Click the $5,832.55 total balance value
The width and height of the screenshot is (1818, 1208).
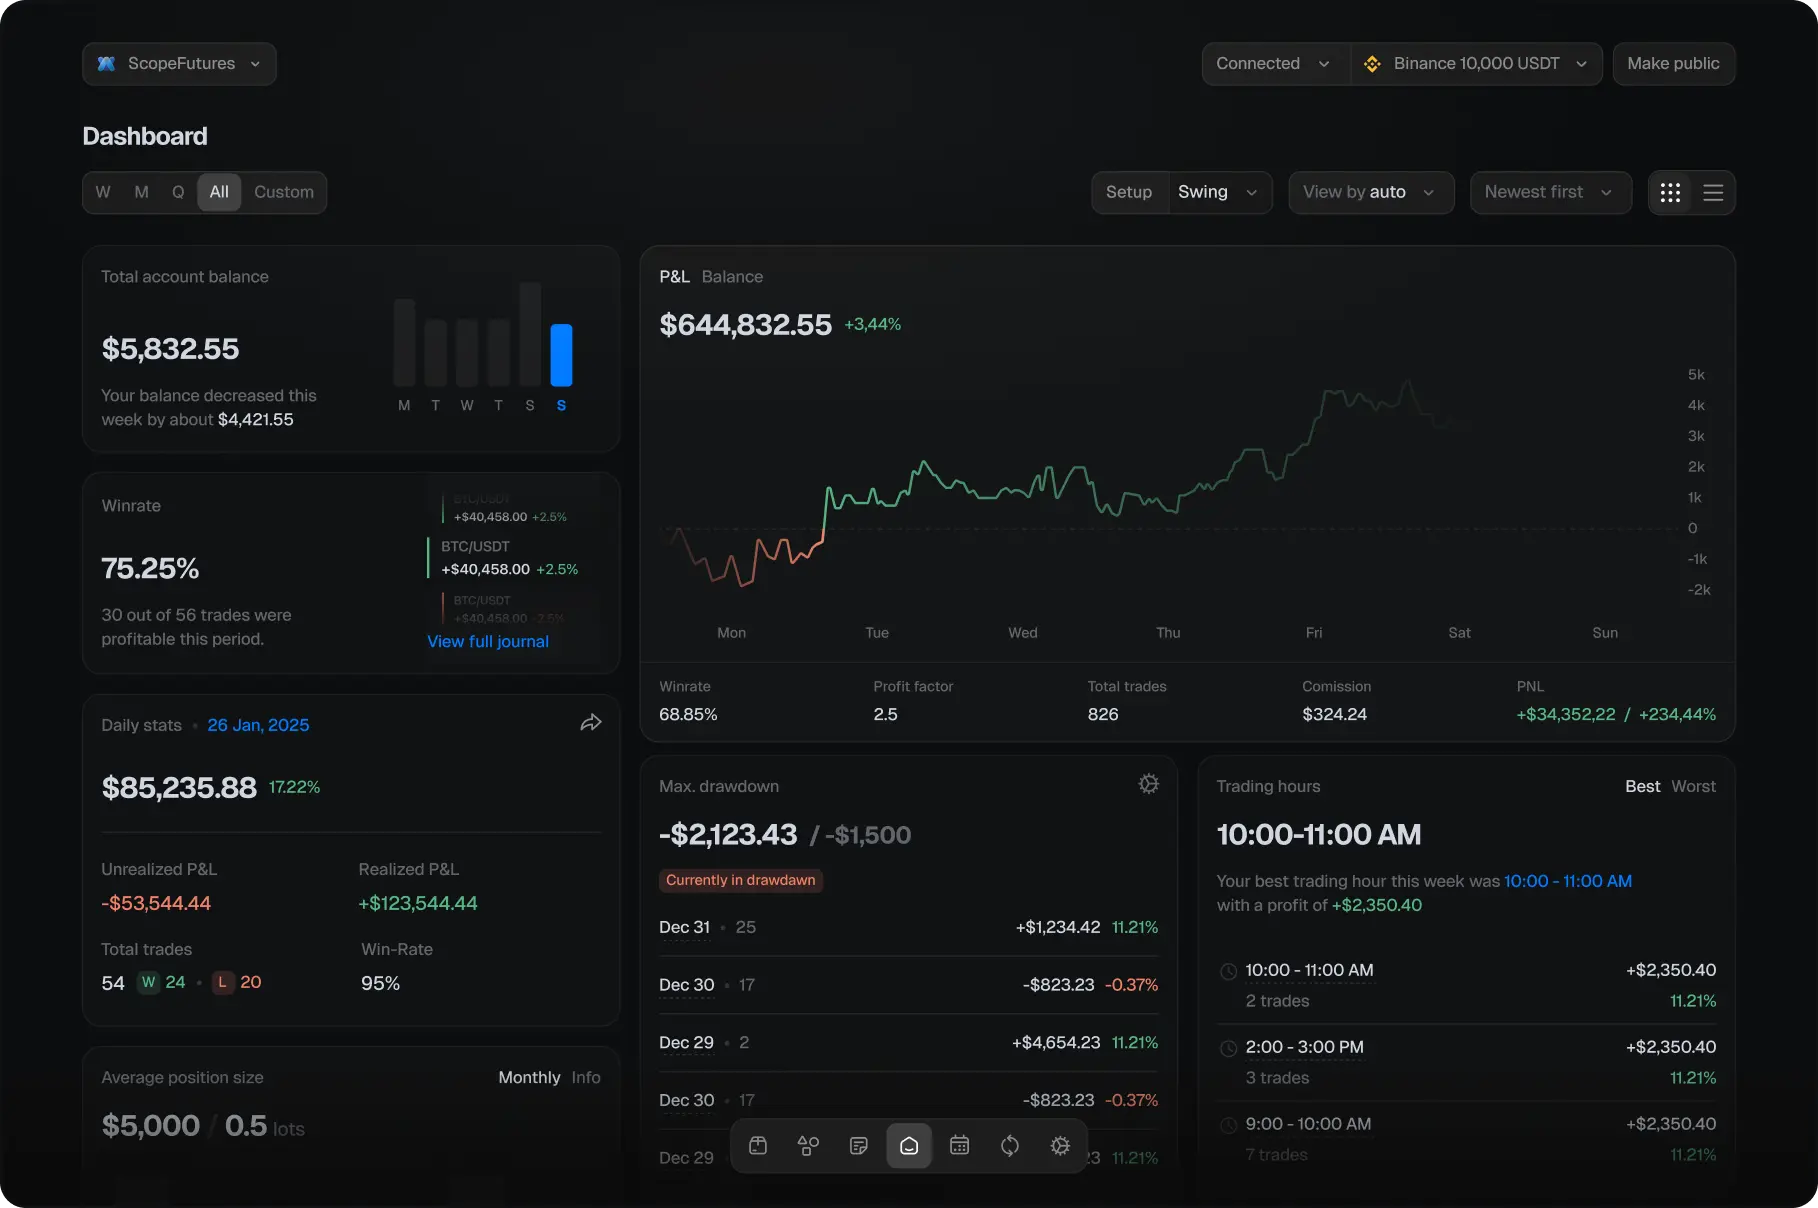(170, 349)
